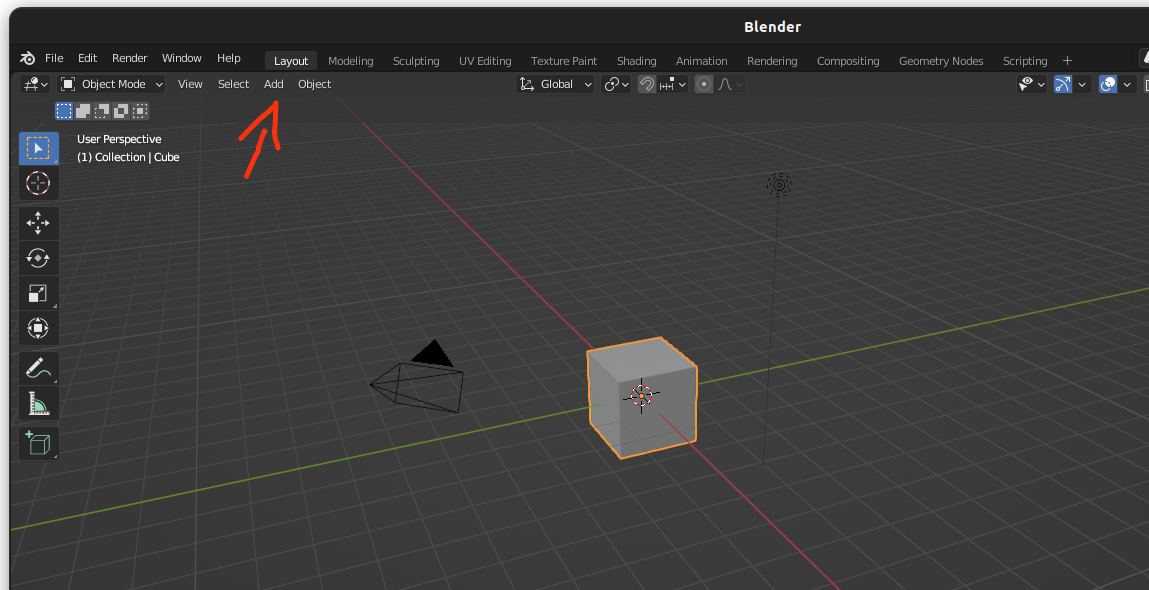Switch to the Scripting workspace tab
This screenshot has height=590, width=1149.
tap(1024, 61)
